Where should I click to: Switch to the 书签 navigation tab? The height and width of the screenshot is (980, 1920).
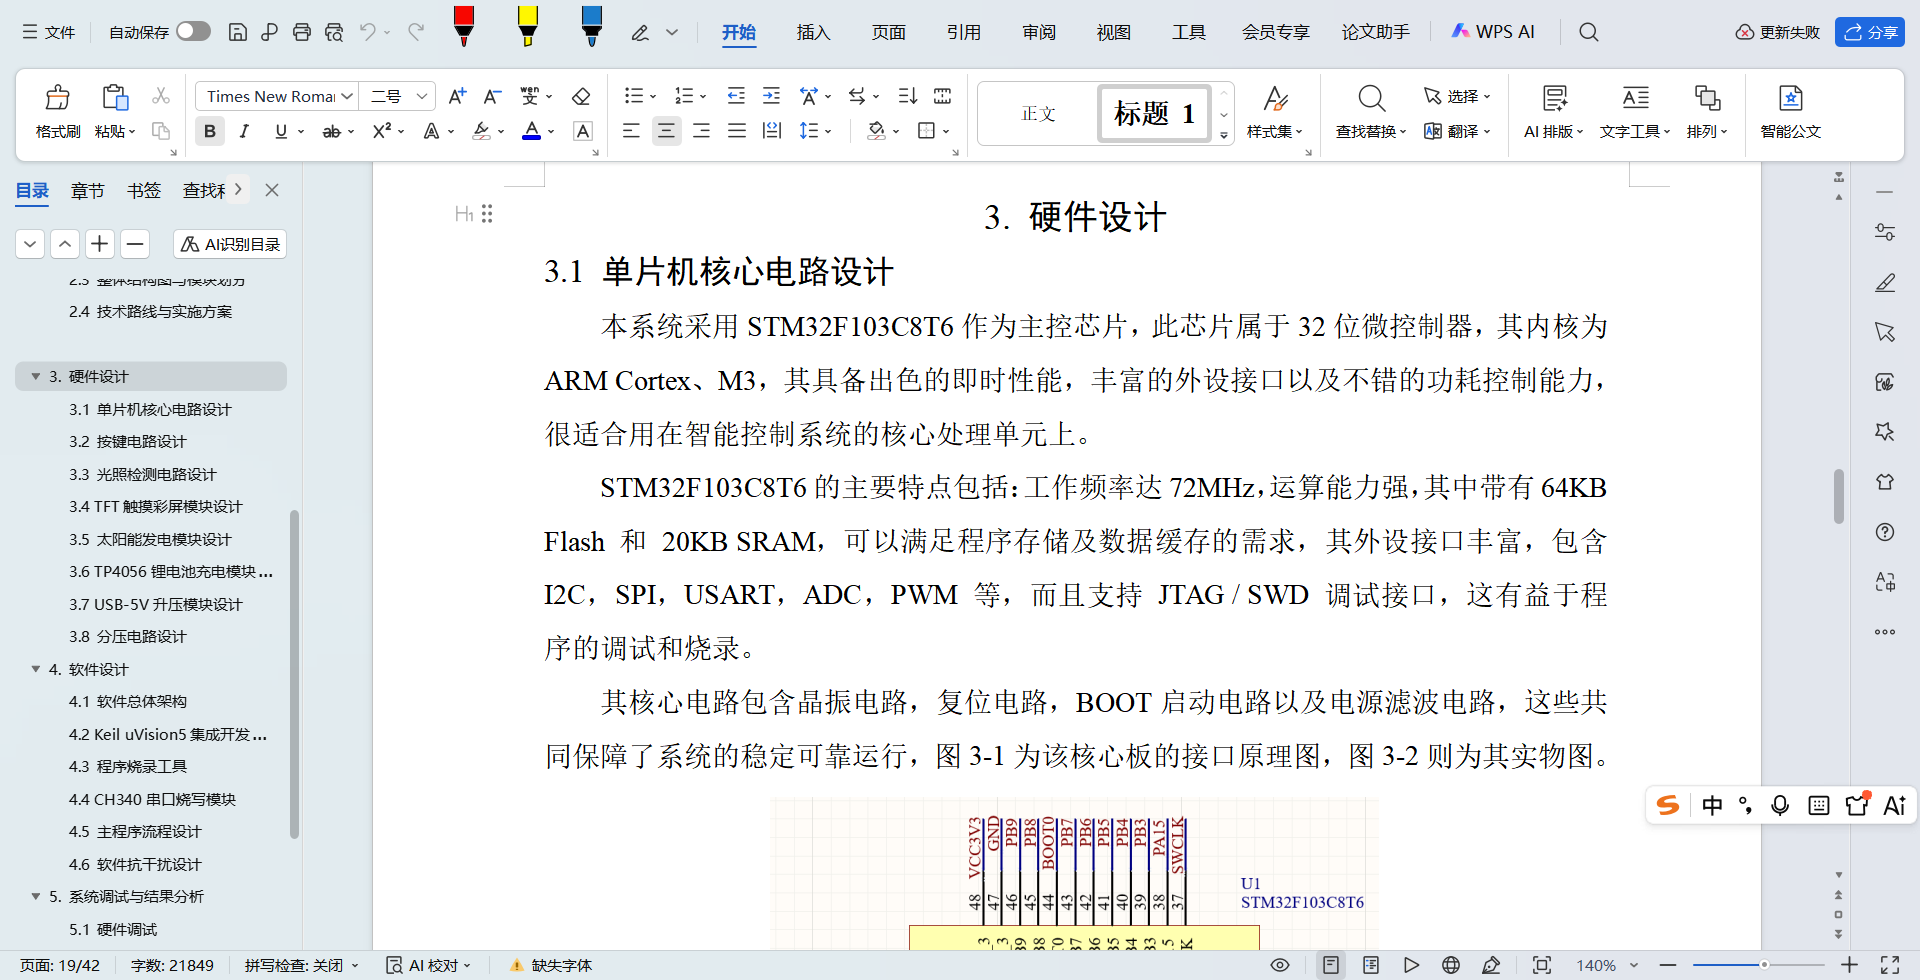[x=144, y=190]
